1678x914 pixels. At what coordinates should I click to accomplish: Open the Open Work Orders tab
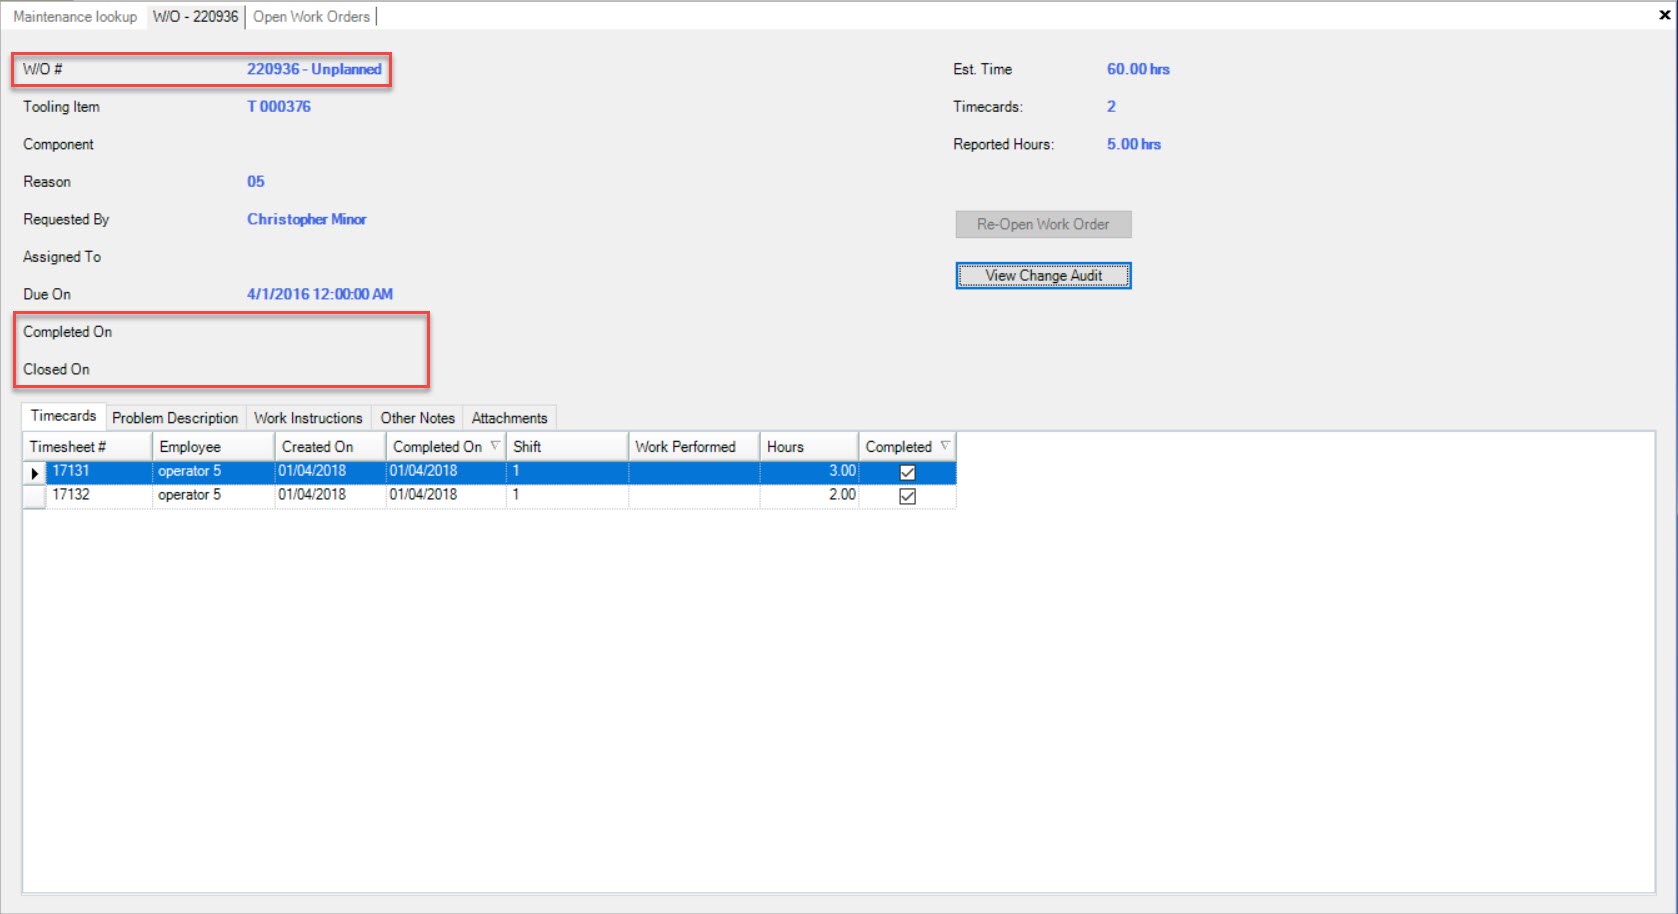click(311, 16)
